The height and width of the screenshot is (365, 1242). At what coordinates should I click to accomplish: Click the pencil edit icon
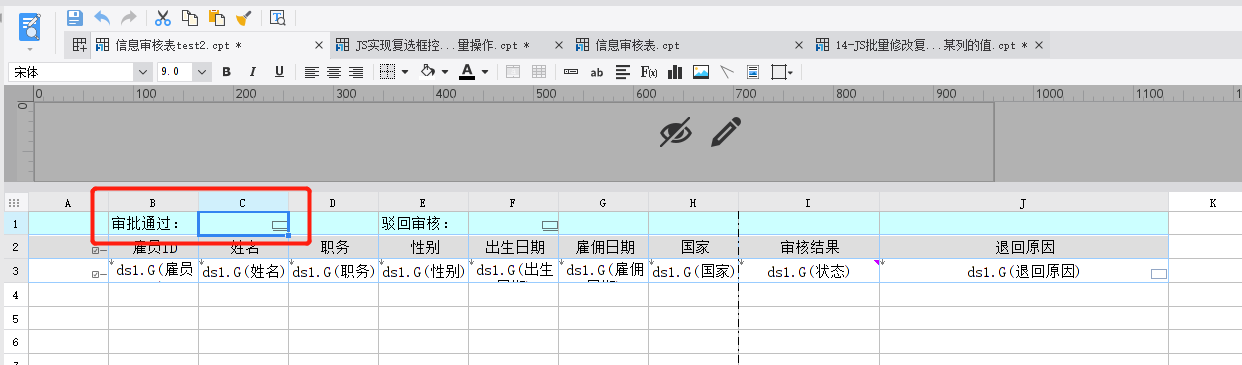coord(726,132)
